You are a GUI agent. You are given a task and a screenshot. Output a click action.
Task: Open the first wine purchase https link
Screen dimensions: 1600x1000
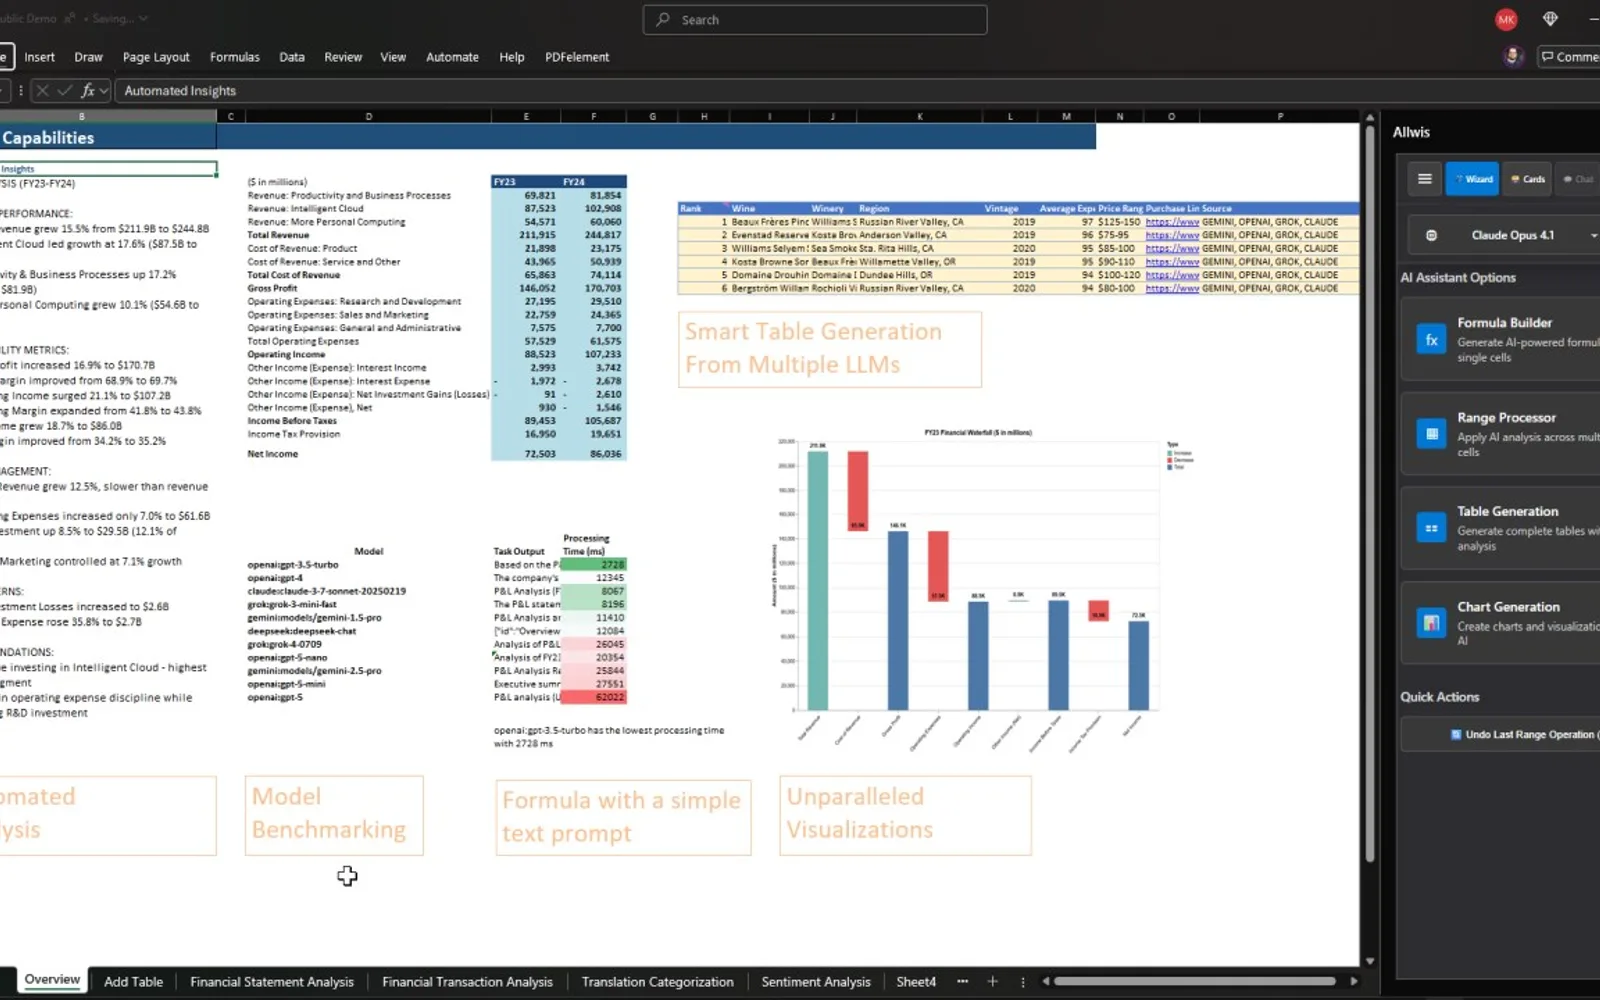click(x=1172, y=222)
